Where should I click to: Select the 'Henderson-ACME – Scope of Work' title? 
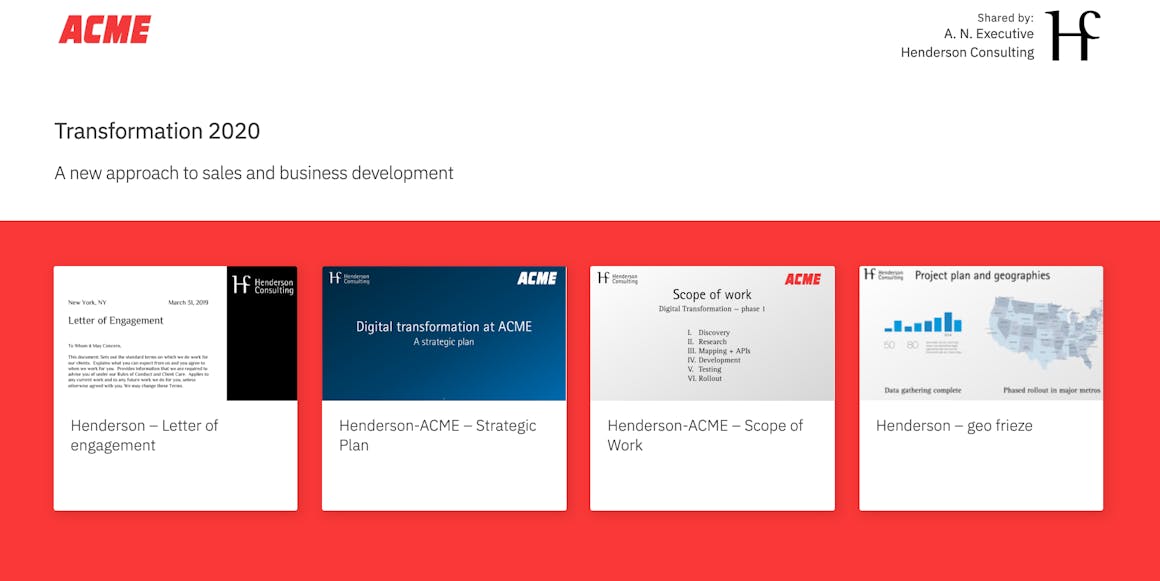point(705,435)
